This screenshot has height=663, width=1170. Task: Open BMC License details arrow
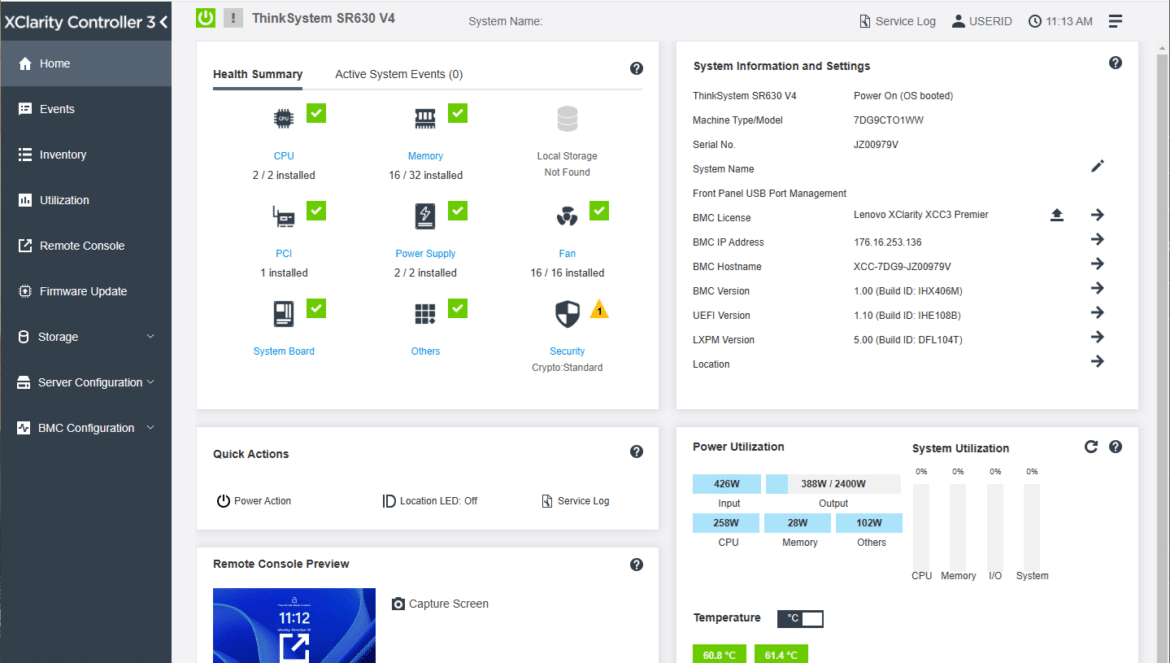pos(1098,215)
